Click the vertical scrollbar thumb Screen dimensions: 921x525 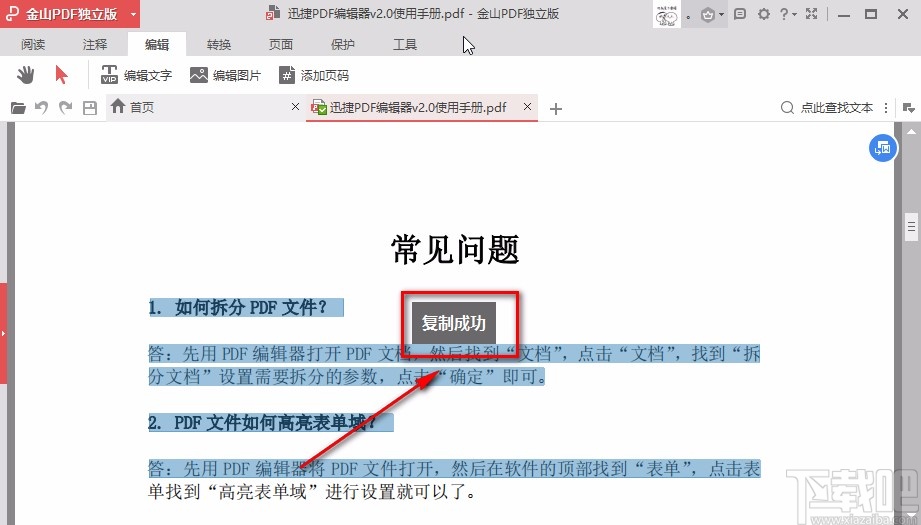(911, 226)
